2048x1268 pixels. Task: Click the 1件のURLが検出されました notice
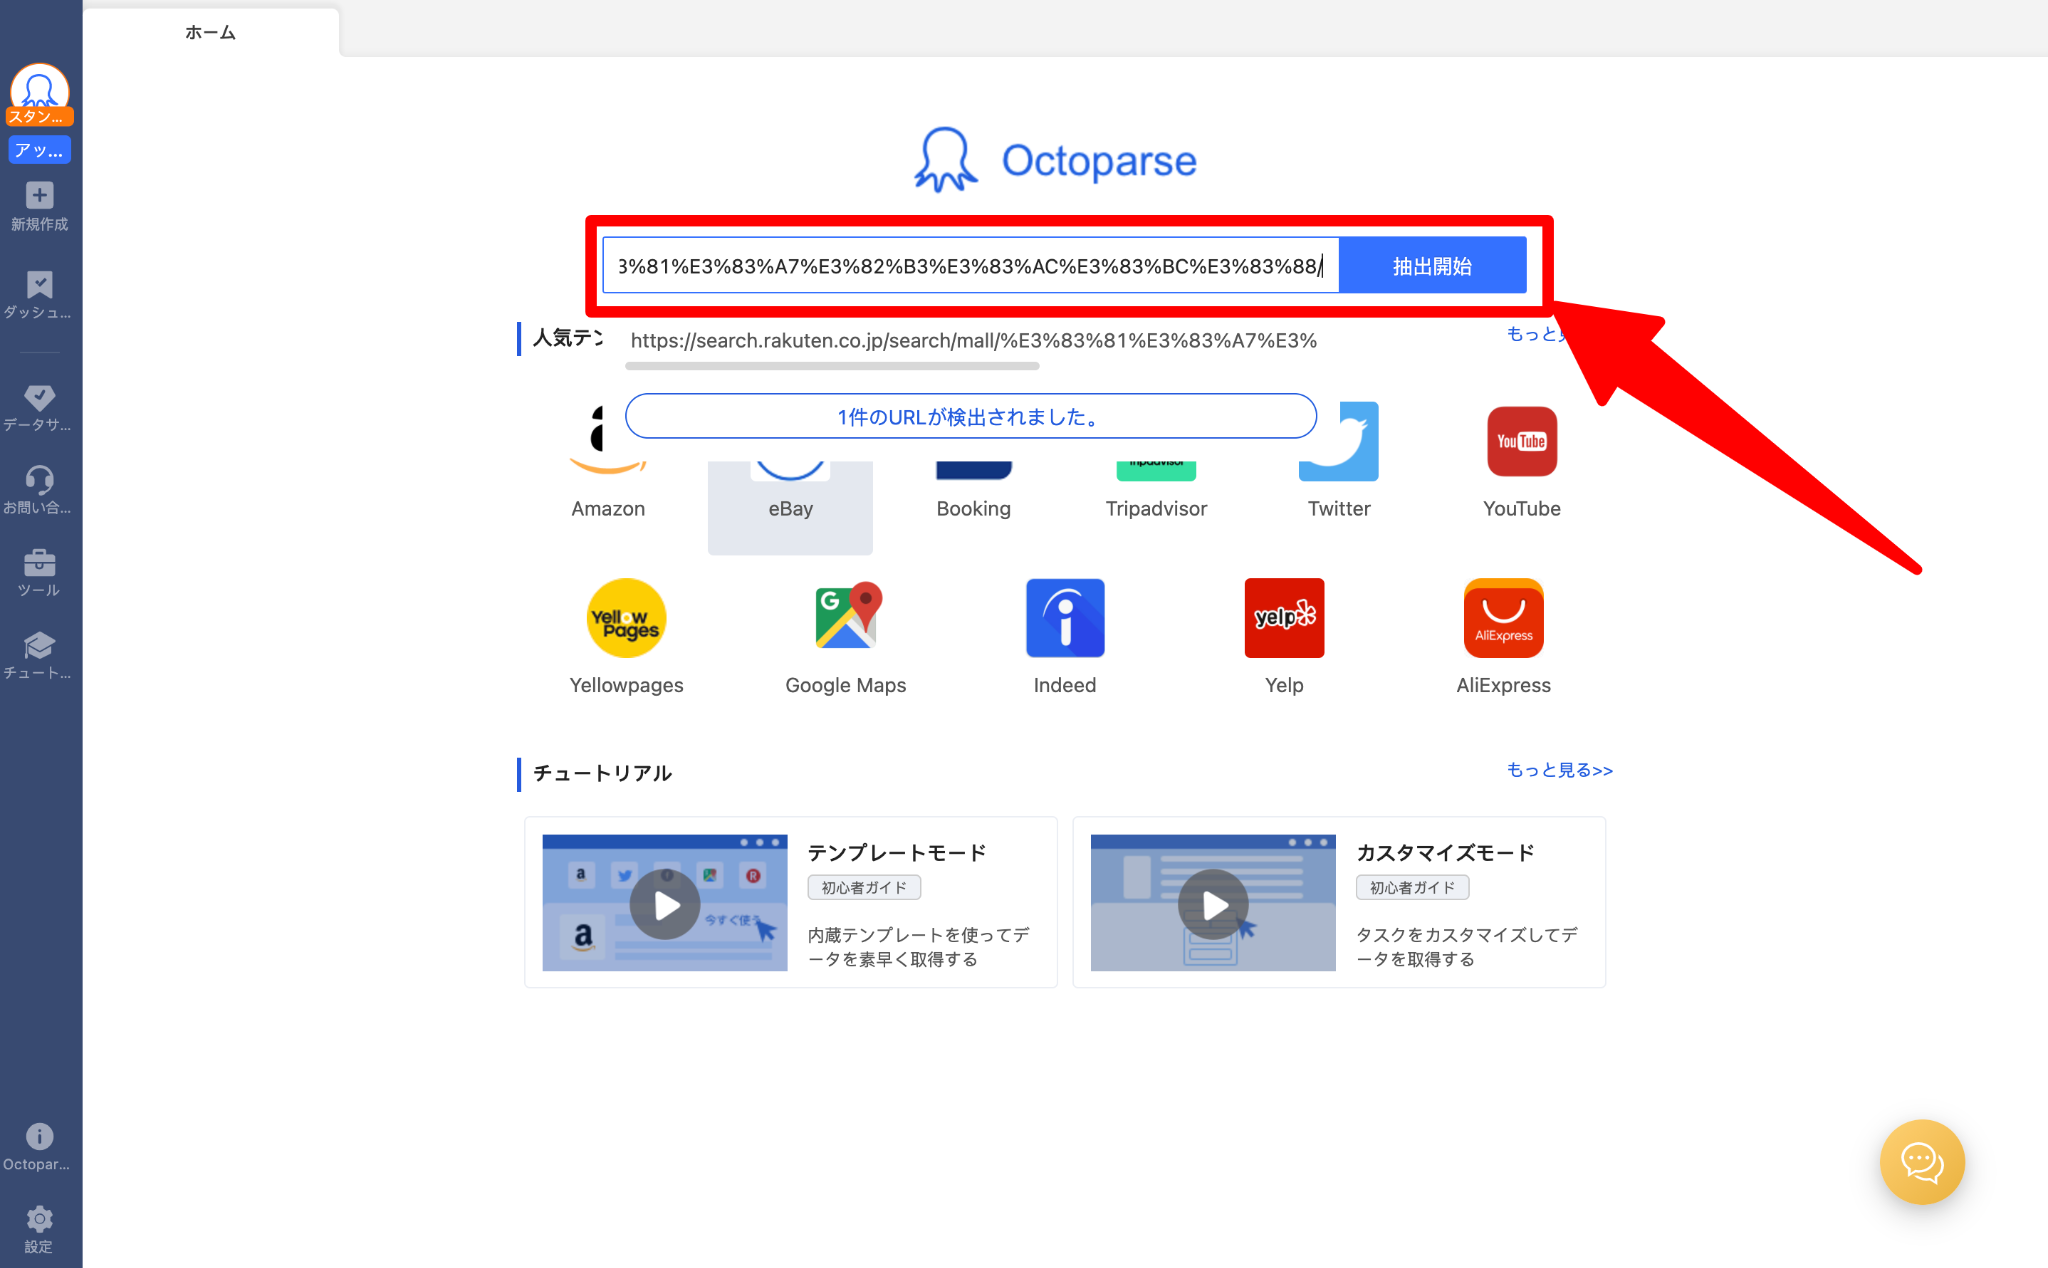coord(970,416)
